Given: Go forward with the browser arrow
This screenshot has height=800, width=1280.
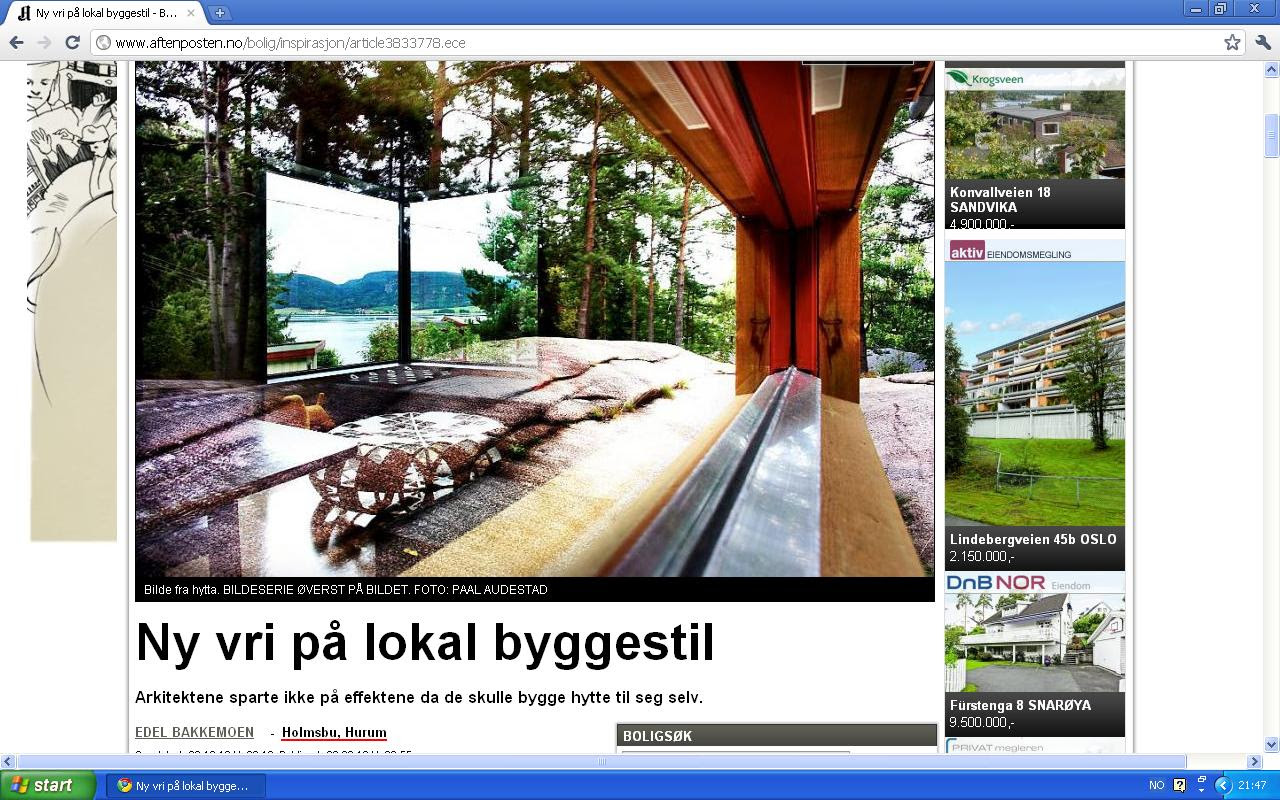Looking at the screenshot, I should 44,42.
